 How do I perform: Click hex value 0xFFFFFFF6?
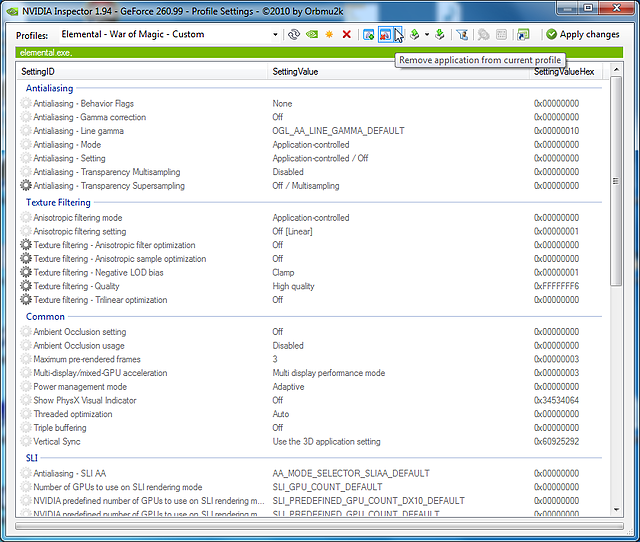click(556, 286)
